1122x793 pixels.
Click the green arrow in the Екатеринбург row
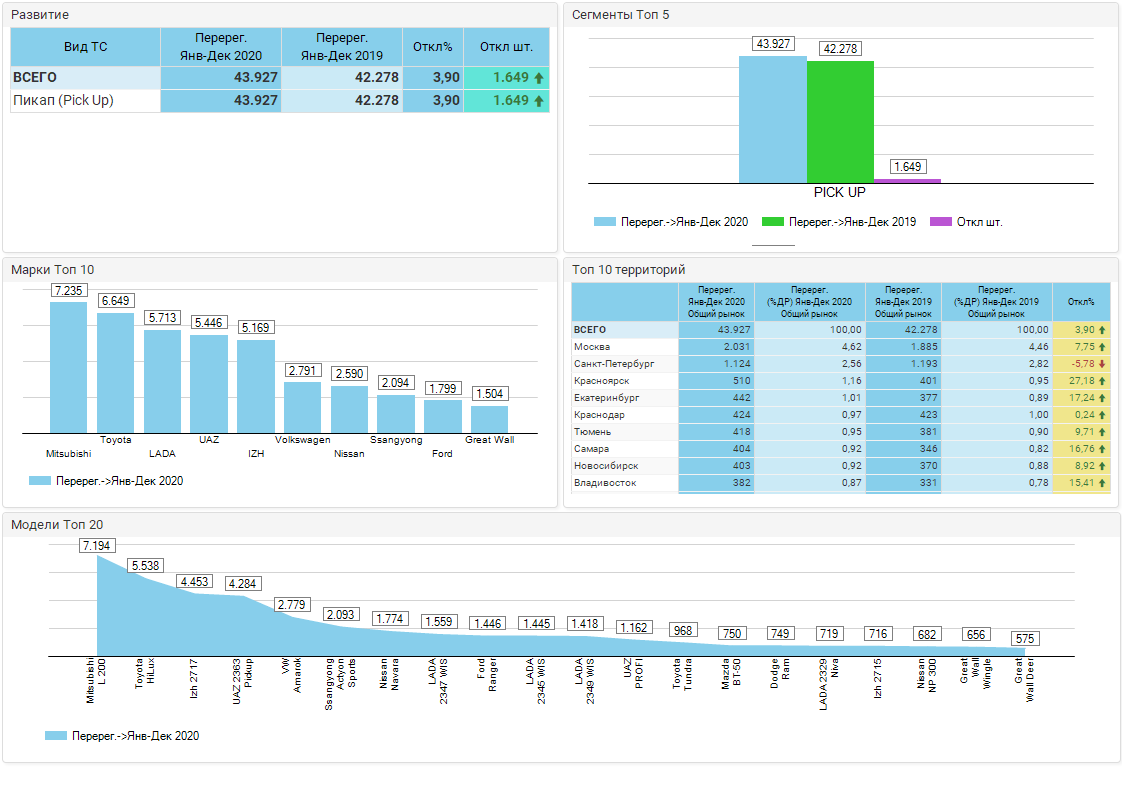[x=1102, y=398]
